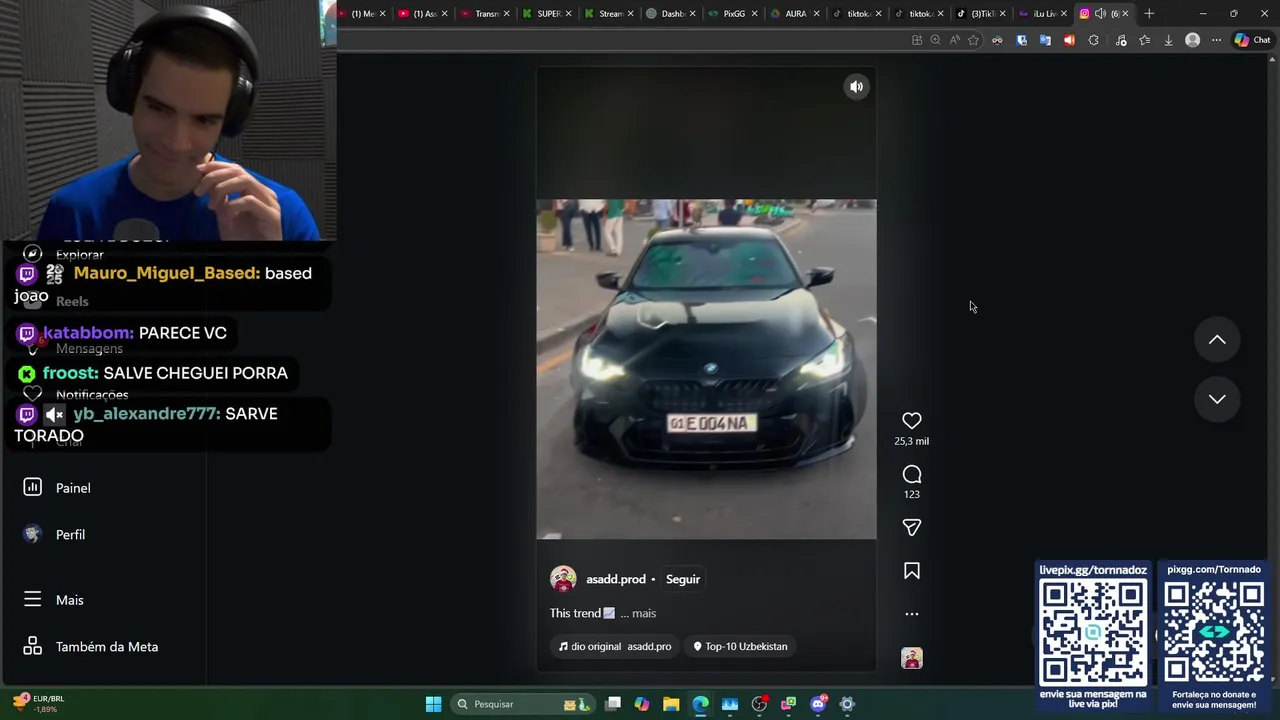Open Microsoft Edge from the taskbar
Image resolution: width=1280 pixels, height=720 pixels.
pyautogui.click(x=700, y=704)
